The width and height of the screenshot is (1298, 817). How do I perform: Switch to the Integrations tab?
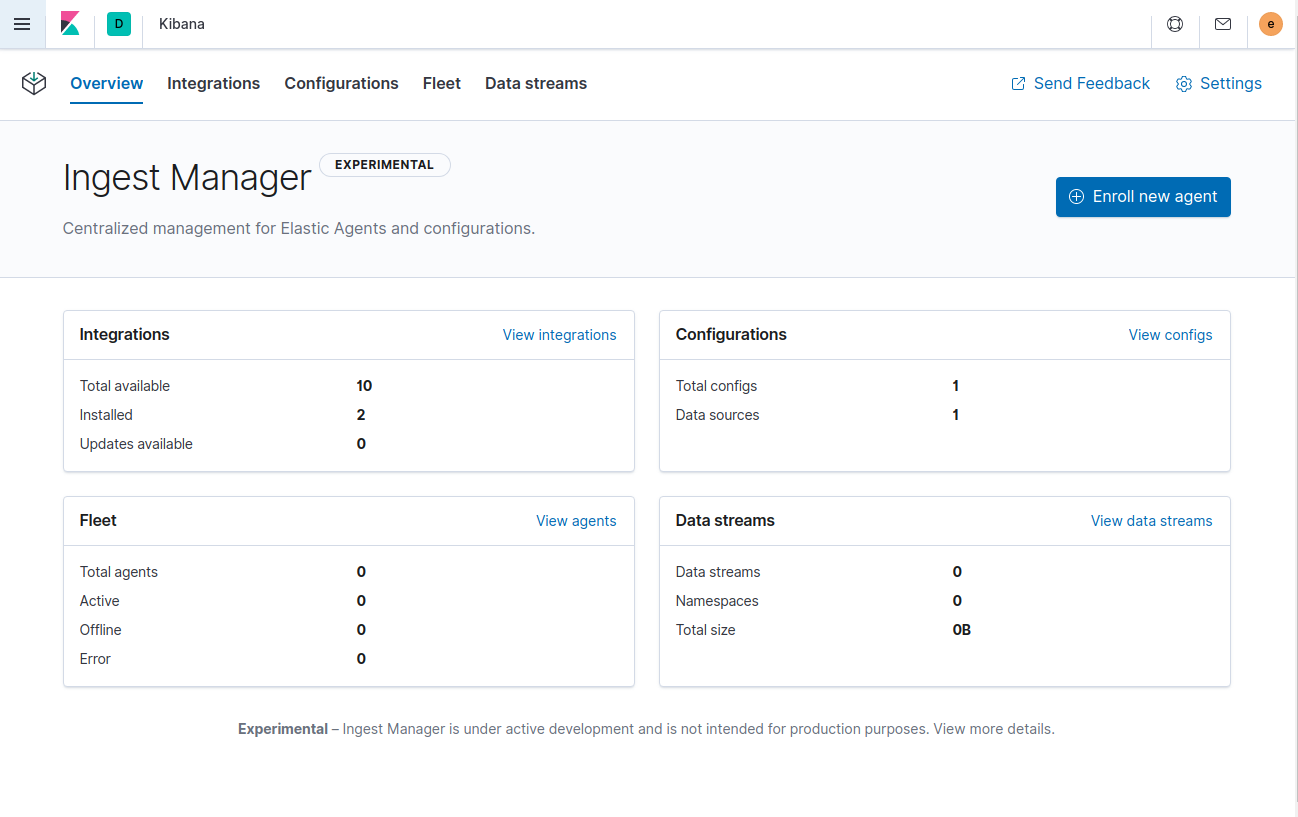213,83
